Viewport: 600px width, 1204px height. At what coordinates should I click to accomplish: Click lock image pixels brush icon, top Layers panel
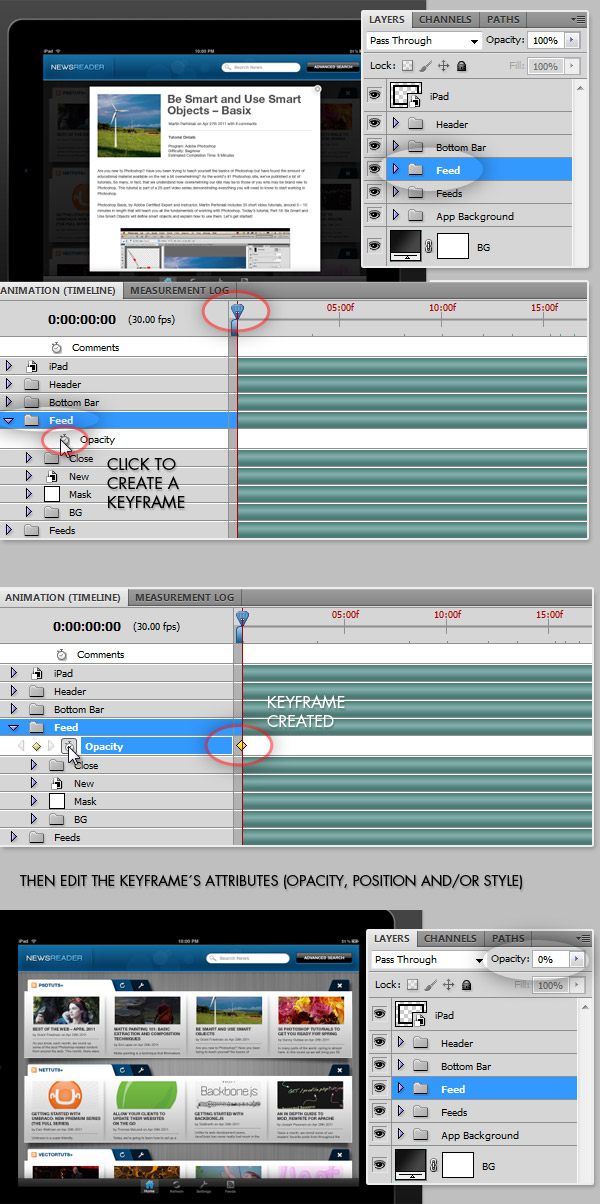tap(425, 66)
